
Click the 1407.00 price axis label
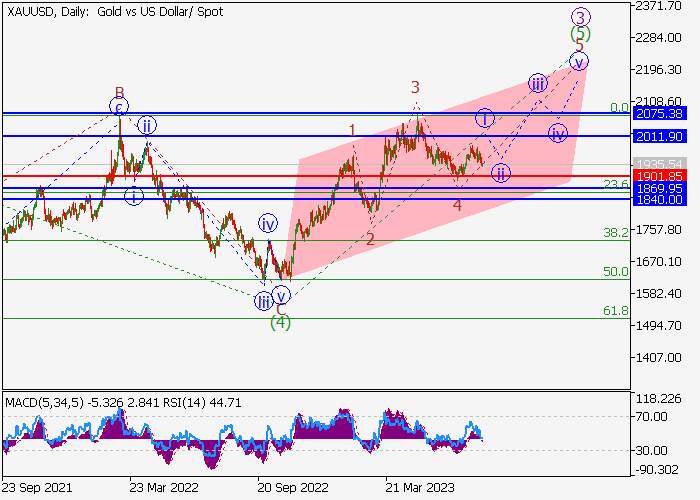[659, 358]
